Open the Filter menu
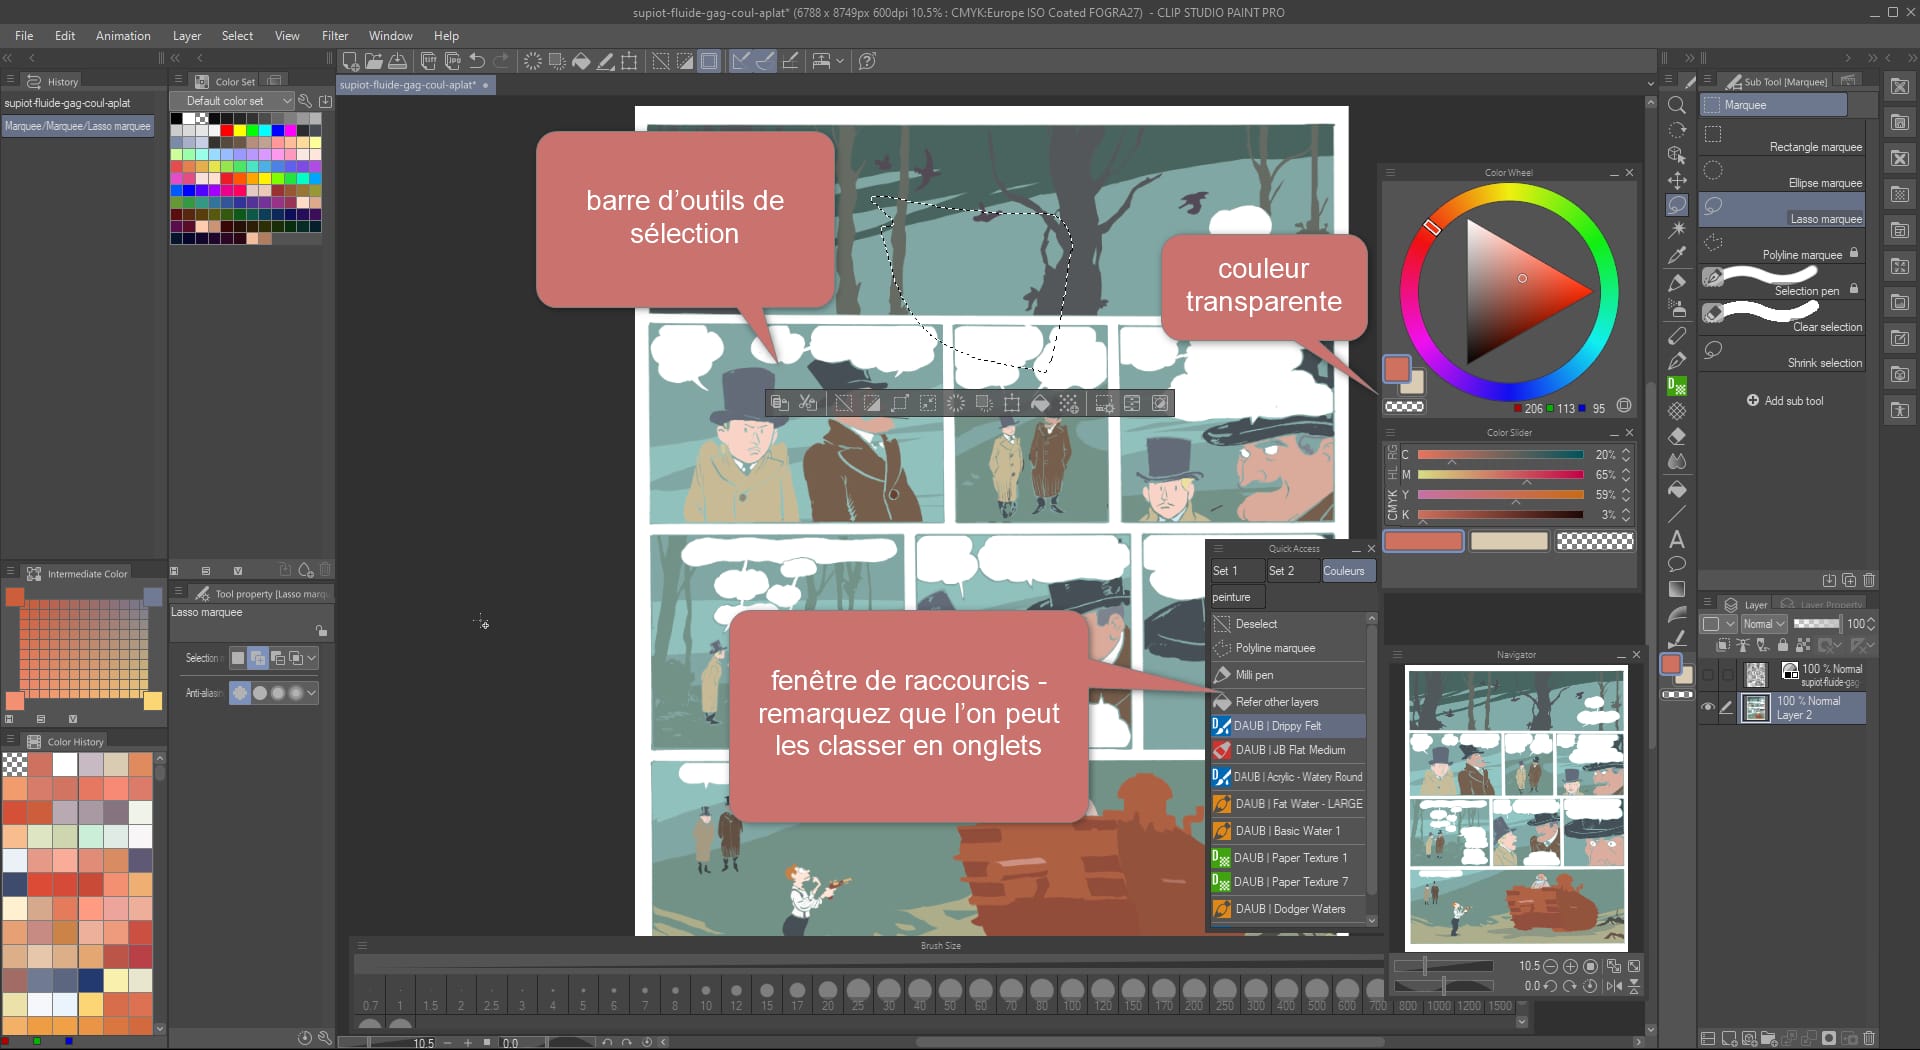 (335, 35)
